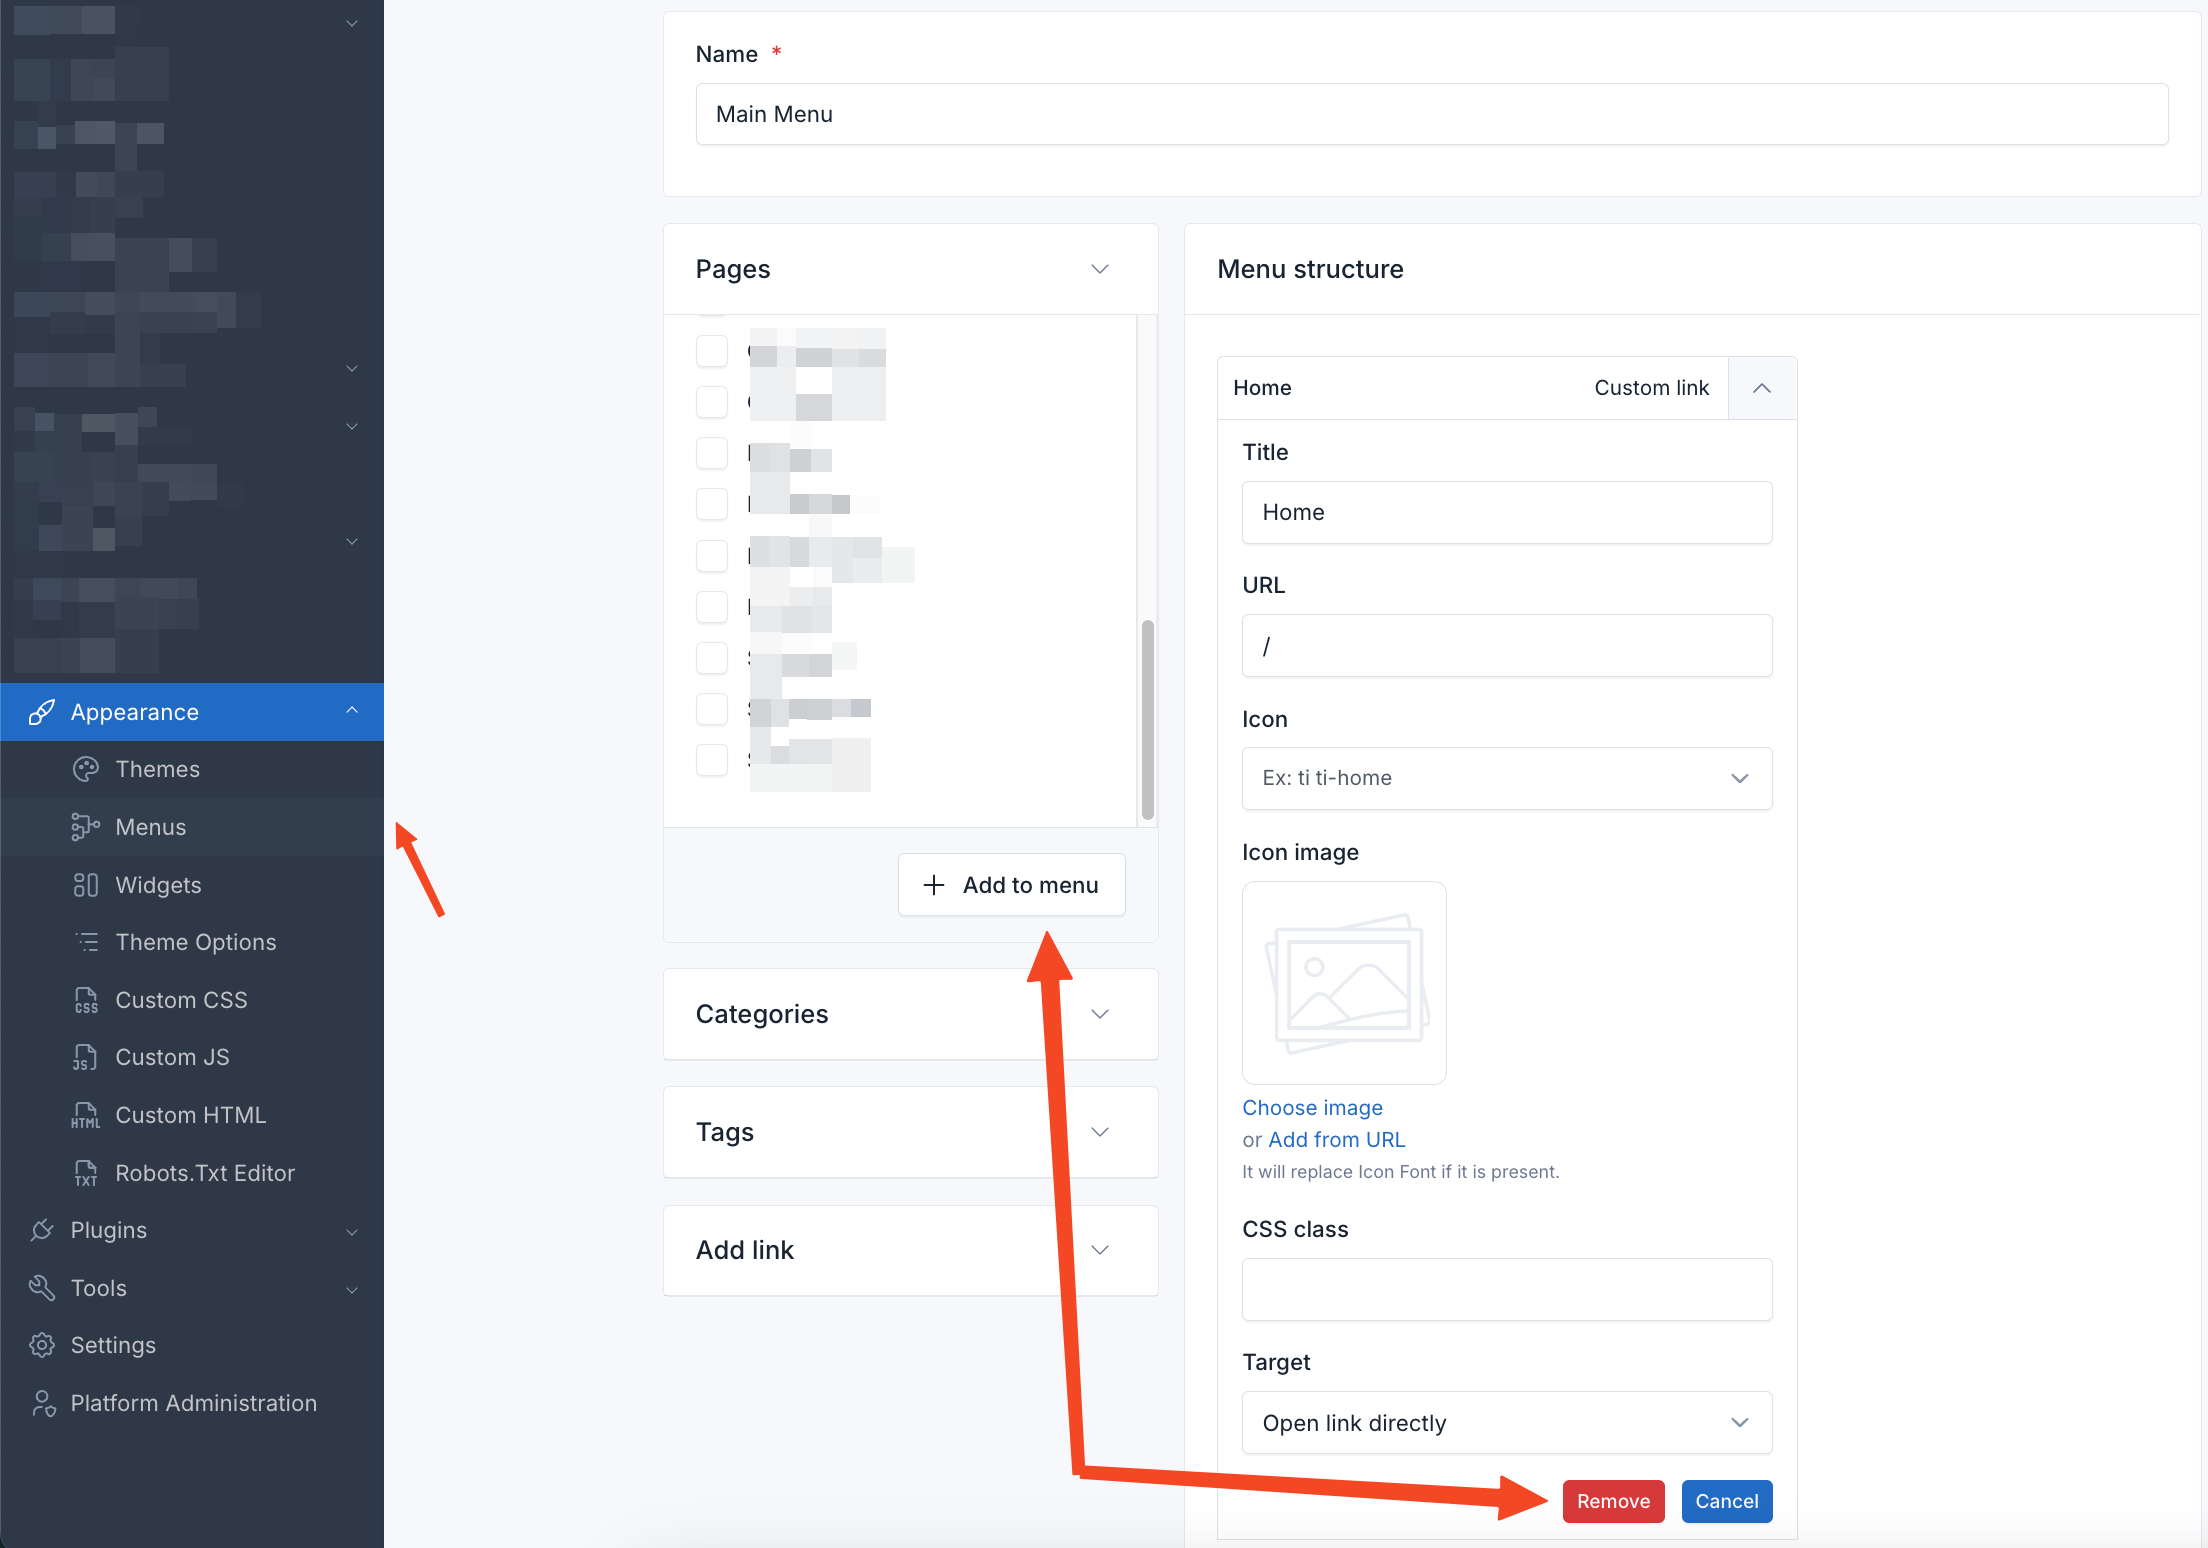
Task: Tick the seventh checkbox in Pages list
Action: [x=712, y=657]
